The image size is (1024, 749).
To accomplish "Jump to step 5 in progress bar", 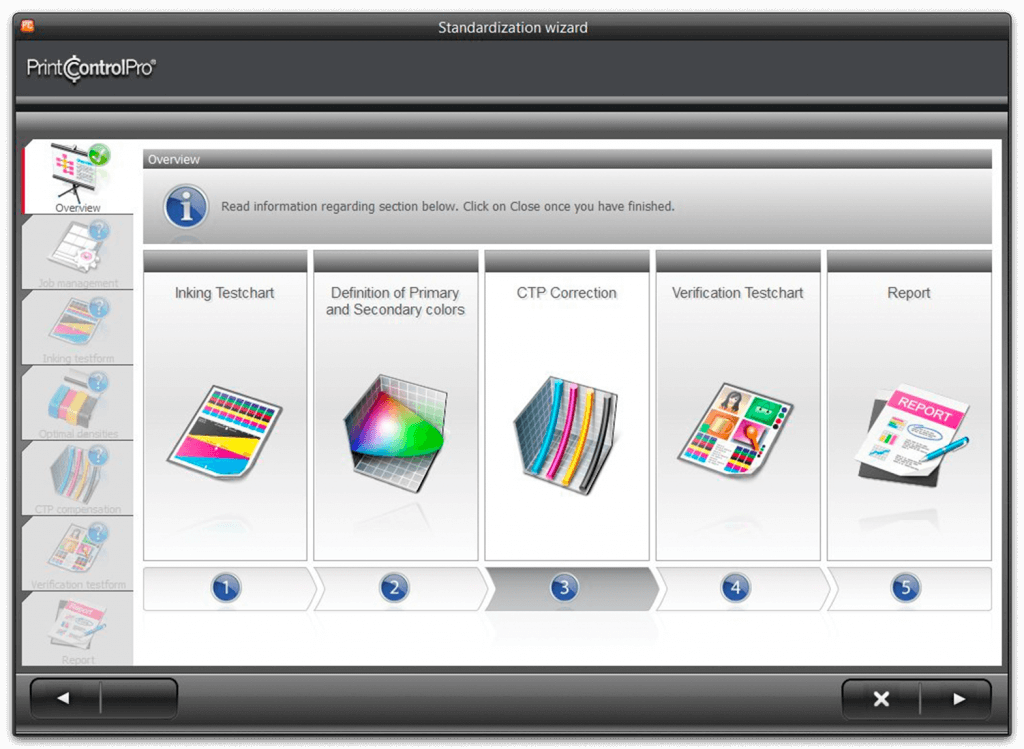I will (906, 588).
